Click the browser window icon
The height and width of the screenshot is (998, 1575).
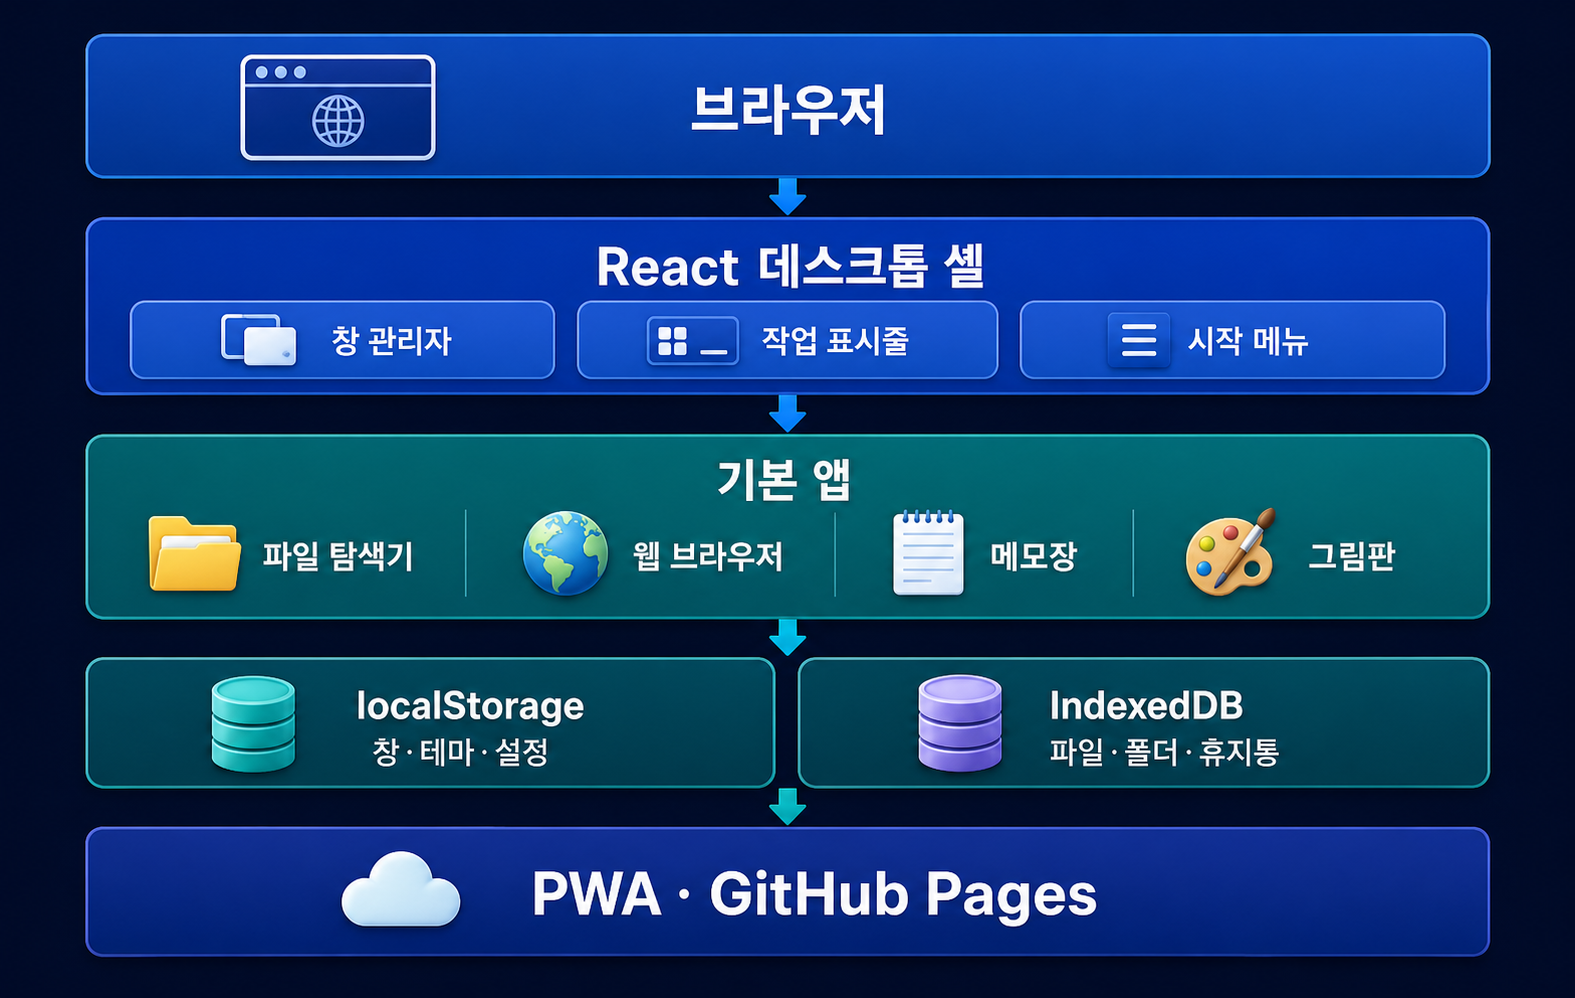[338, 107]
